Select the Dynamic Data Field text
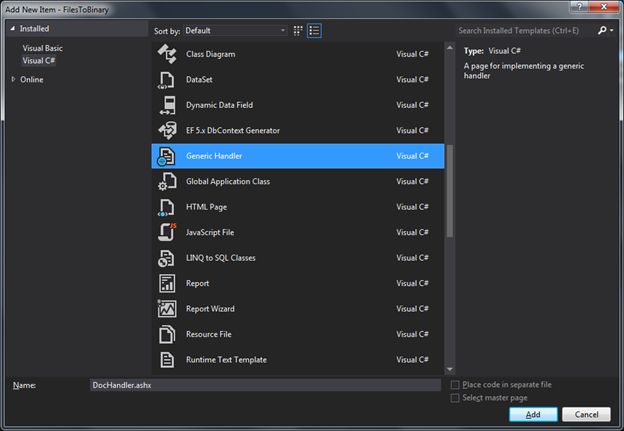The image size is (624, 431). (219, 105)
